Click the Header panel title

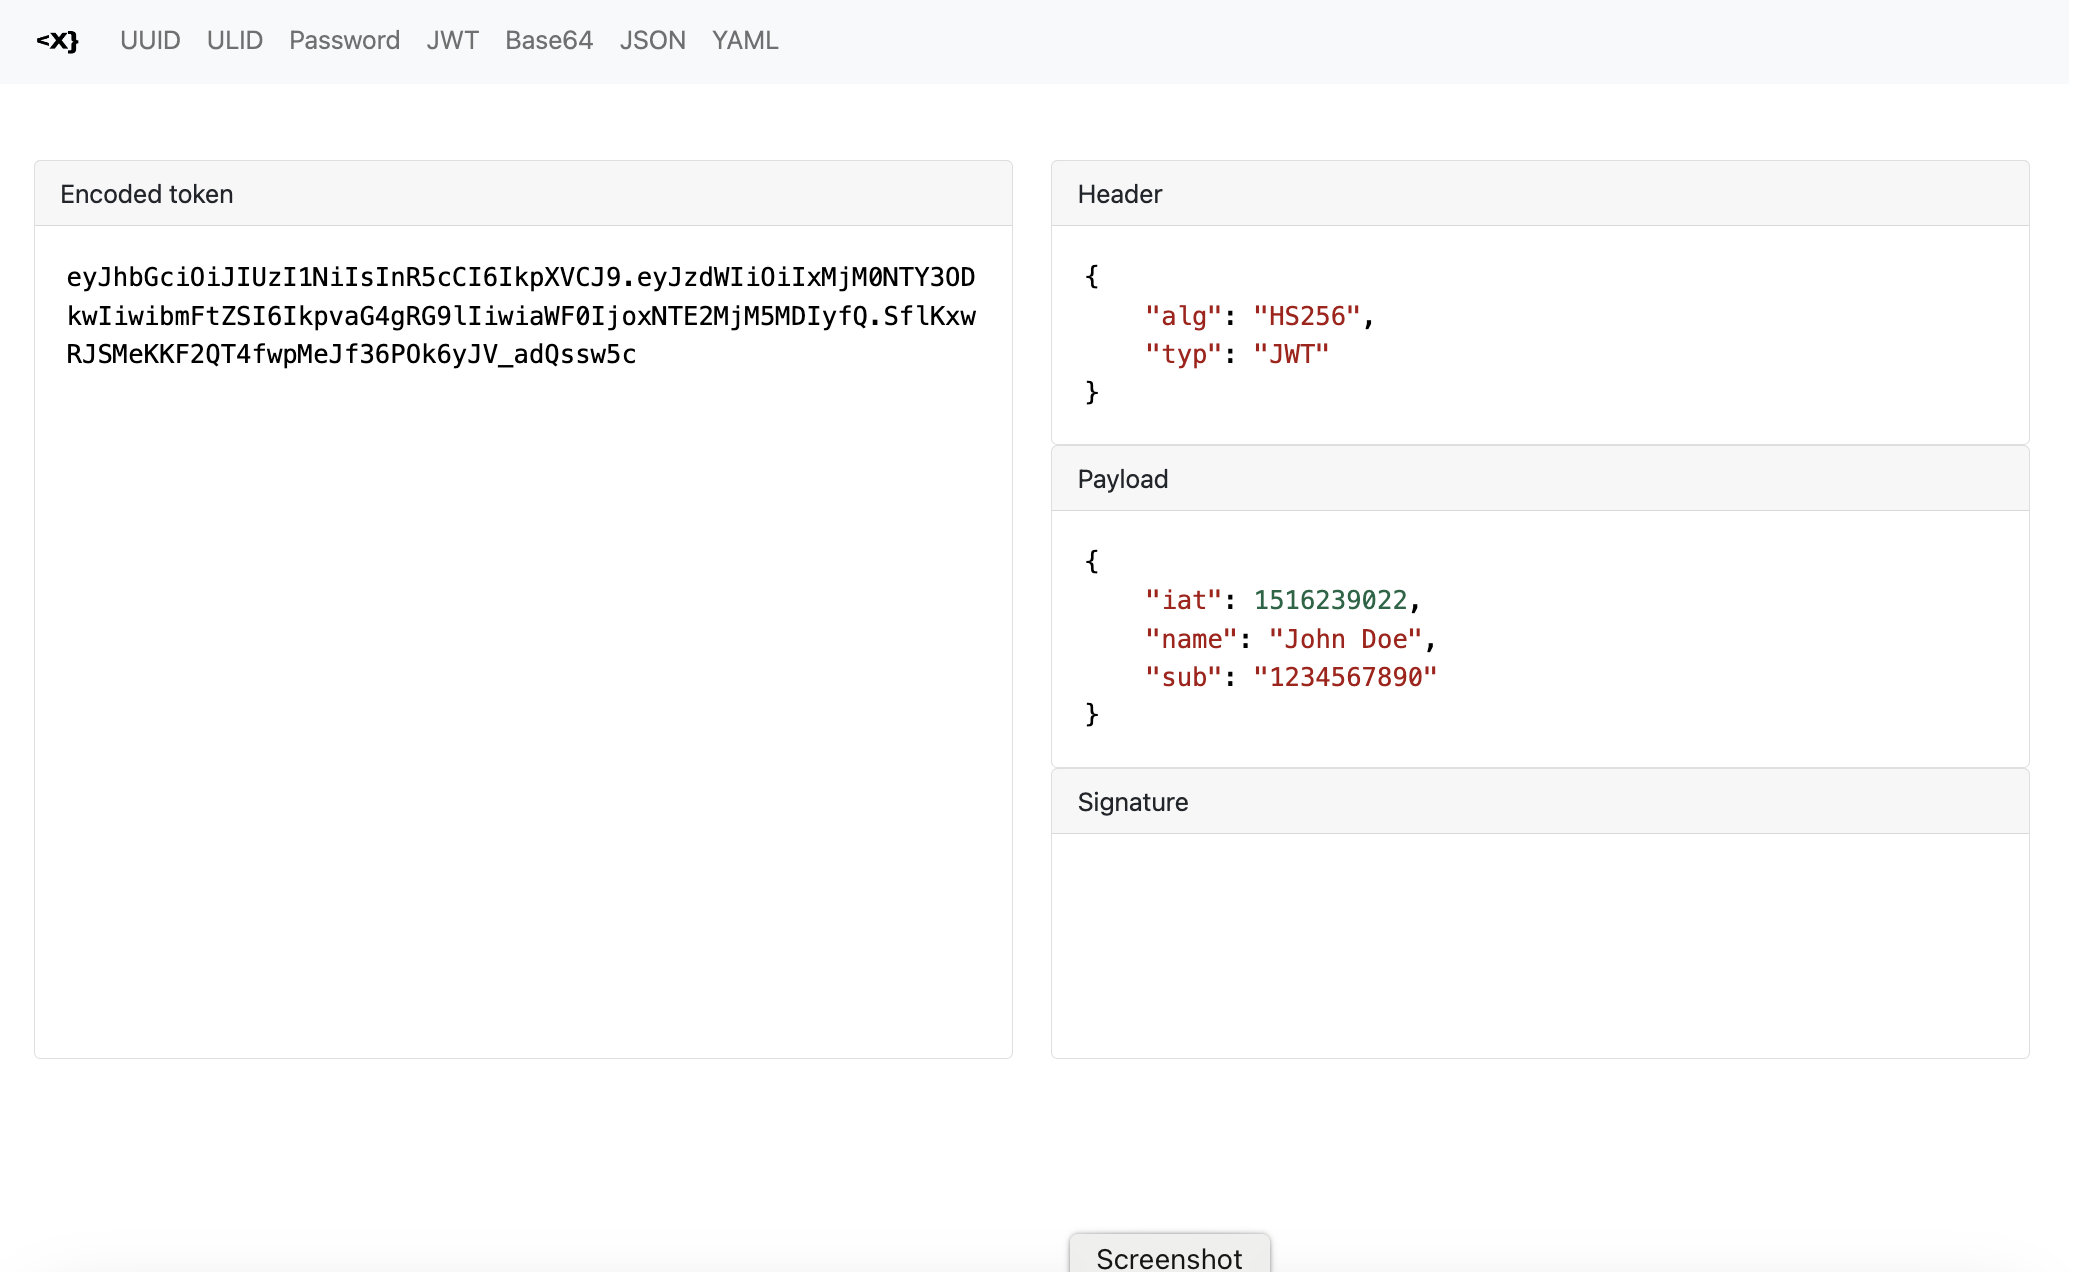coord(1119,194)
